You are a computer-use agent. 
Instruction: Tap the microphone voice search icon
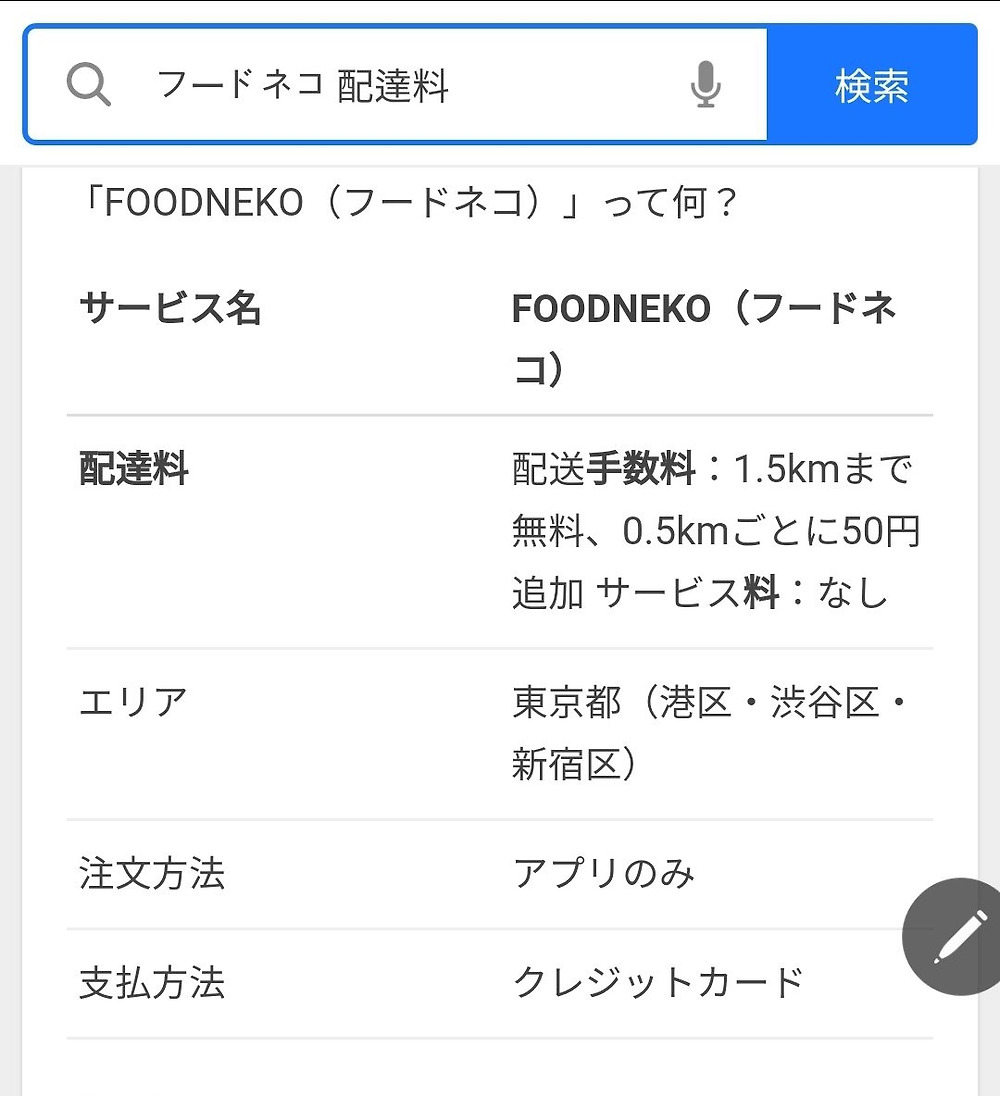705,85
